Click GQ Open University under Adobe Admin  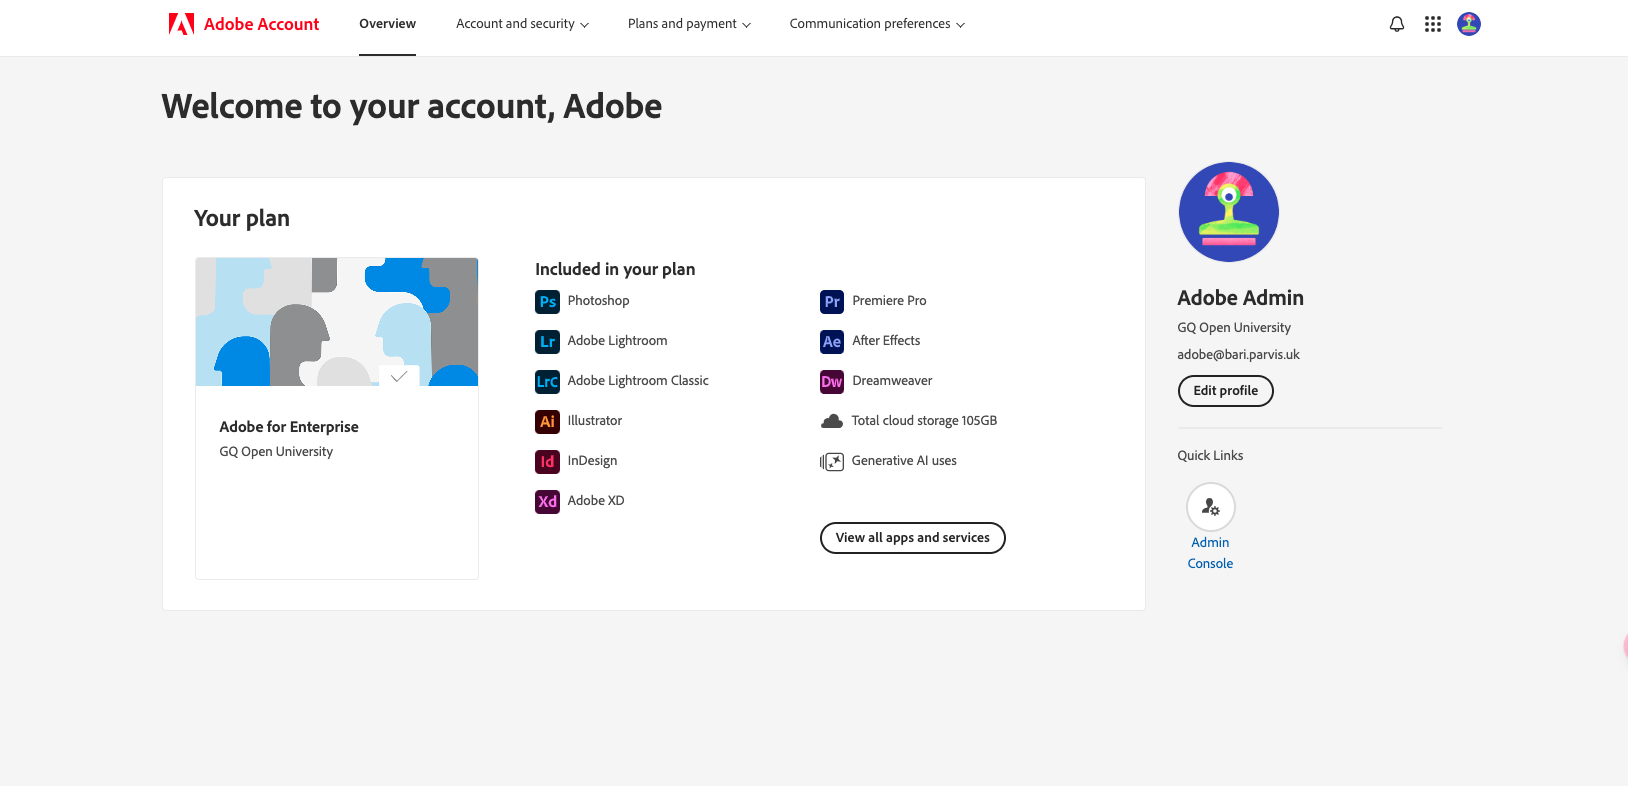pos(1234,328)
